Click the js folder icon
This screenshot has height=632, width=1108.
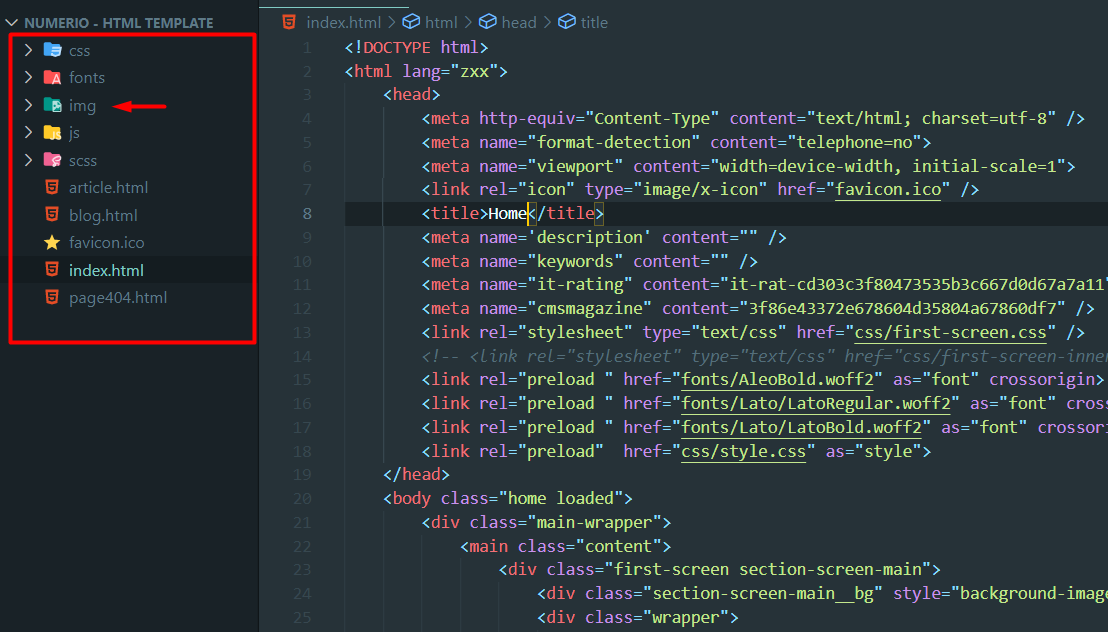(52, 132)
